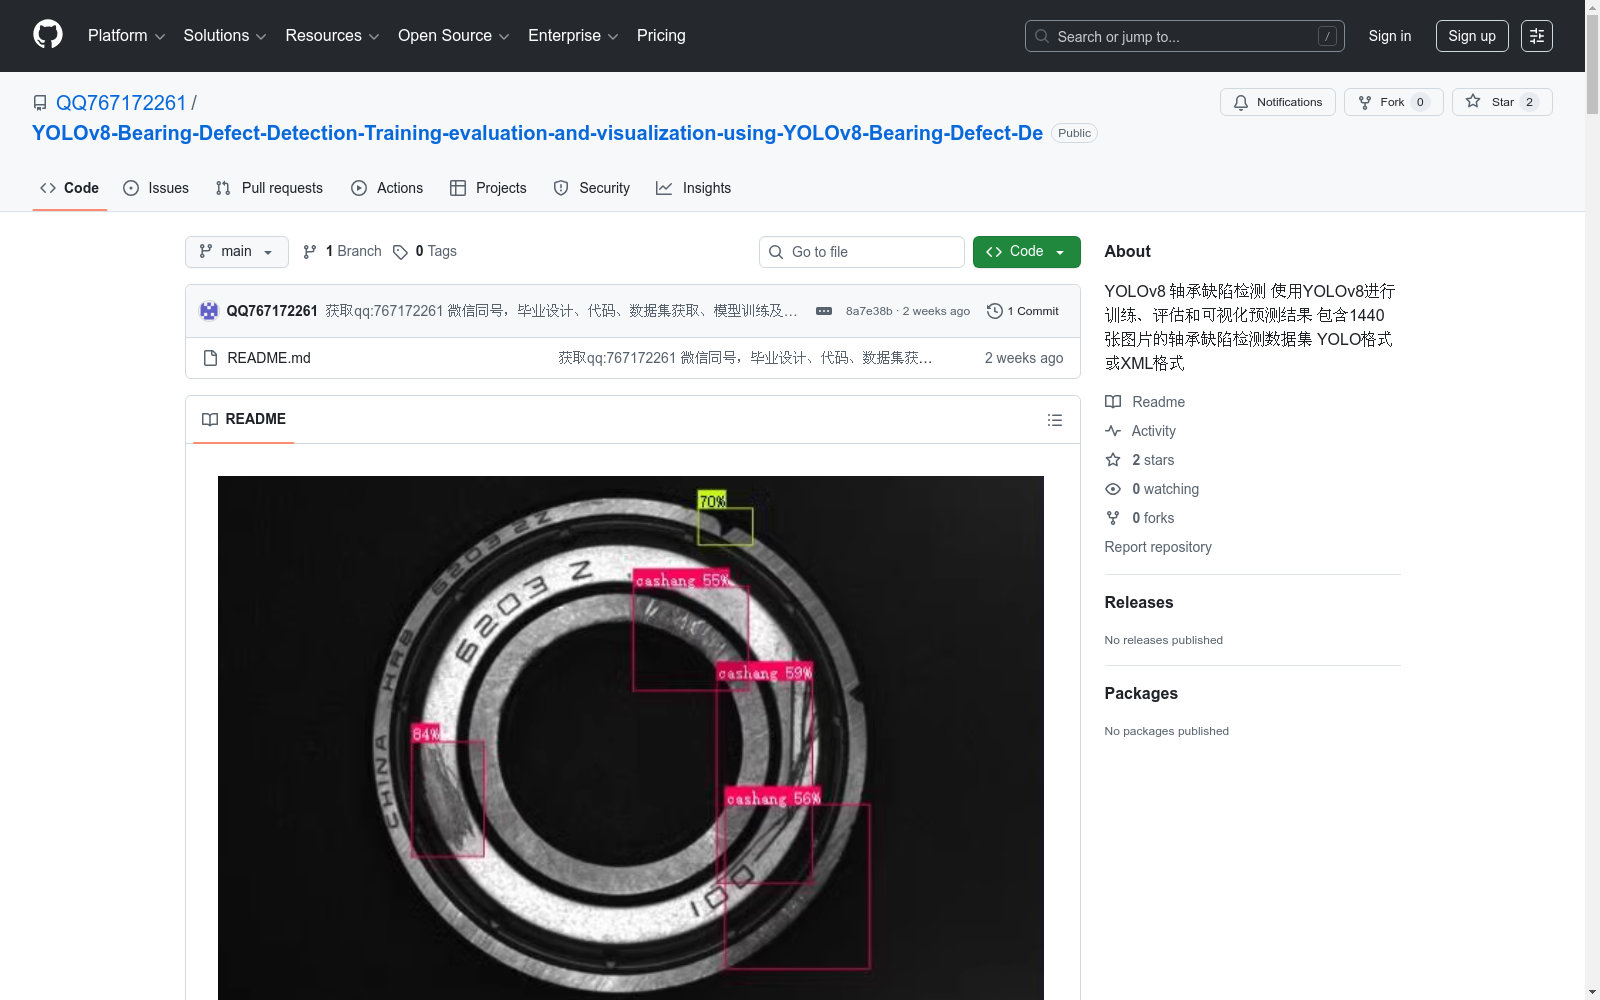Expand the Resources menu

[332, 36]
